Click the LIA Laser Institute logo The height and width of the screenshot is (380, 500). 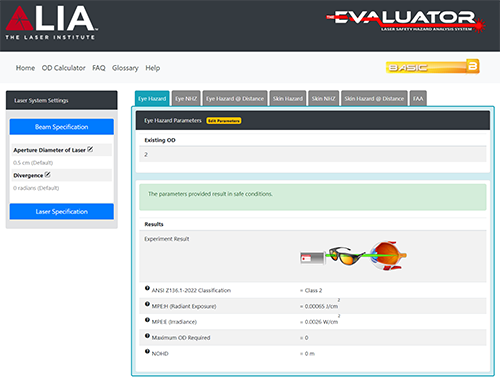pyautogui.click(x=52, y=23)
